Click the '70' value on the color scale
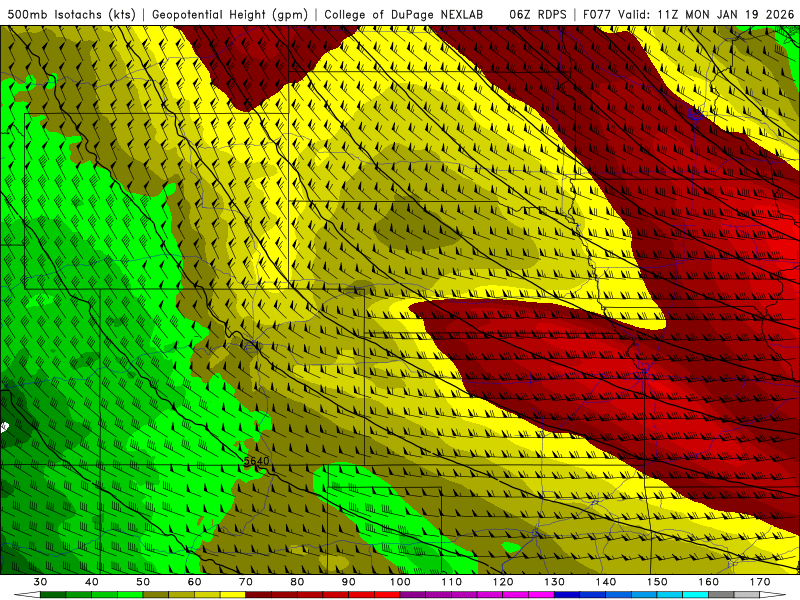This screenshot has height=600, width=800. point(246,582)
